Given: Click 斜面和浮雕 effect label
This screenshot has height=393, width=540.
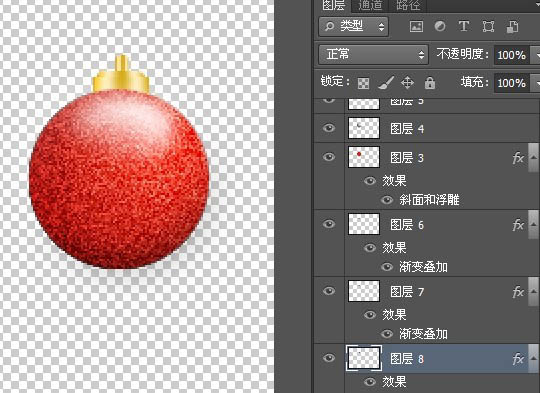Looking at the screenshot, I should pyautogui.click(x=429, y=200).
